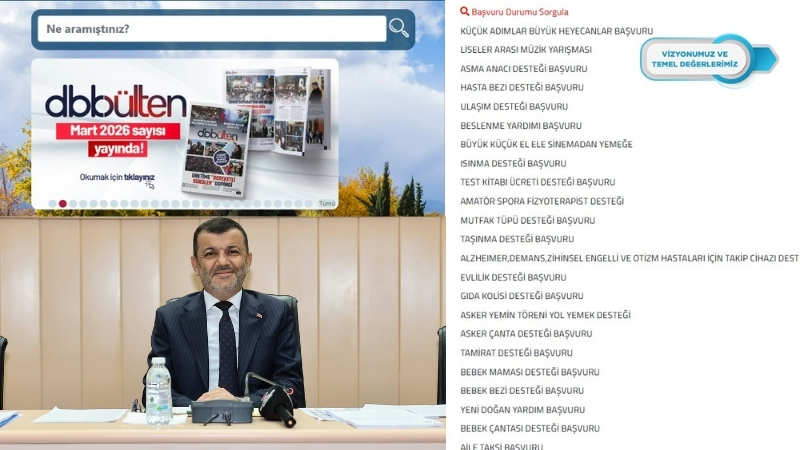Click 'Bebek Bezi Desteği Başvuru'
Screen dimensions: 800x450
pos(522,391)
